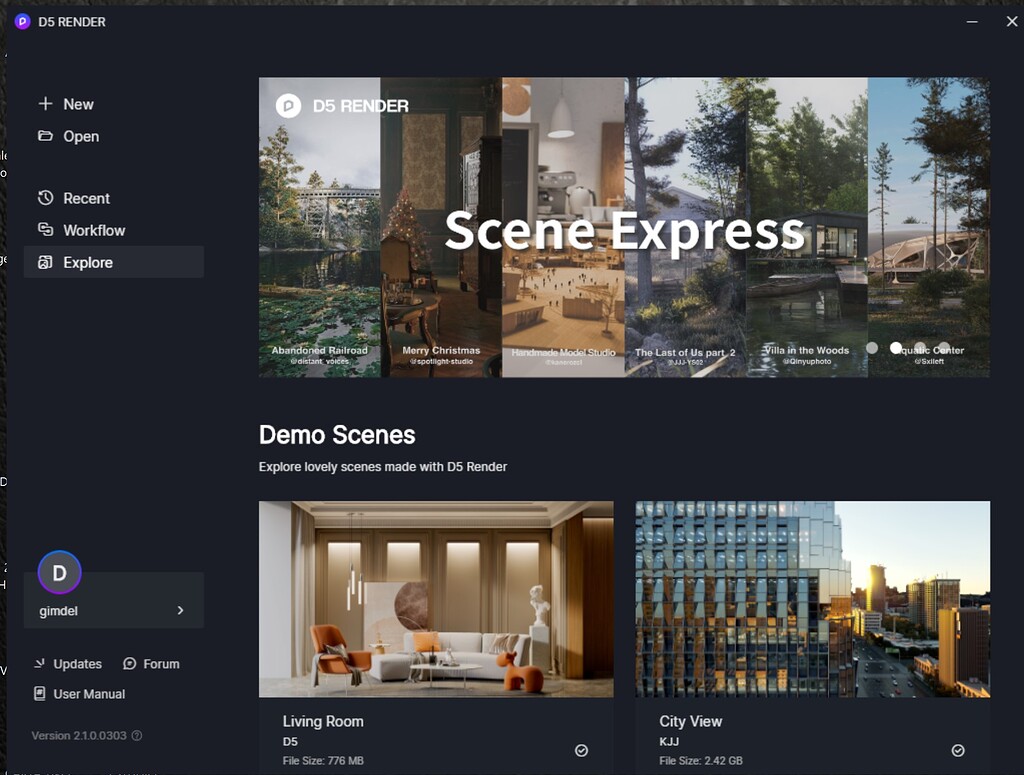Click 'Explore lovely scenes made with D5 Render'

383,467
